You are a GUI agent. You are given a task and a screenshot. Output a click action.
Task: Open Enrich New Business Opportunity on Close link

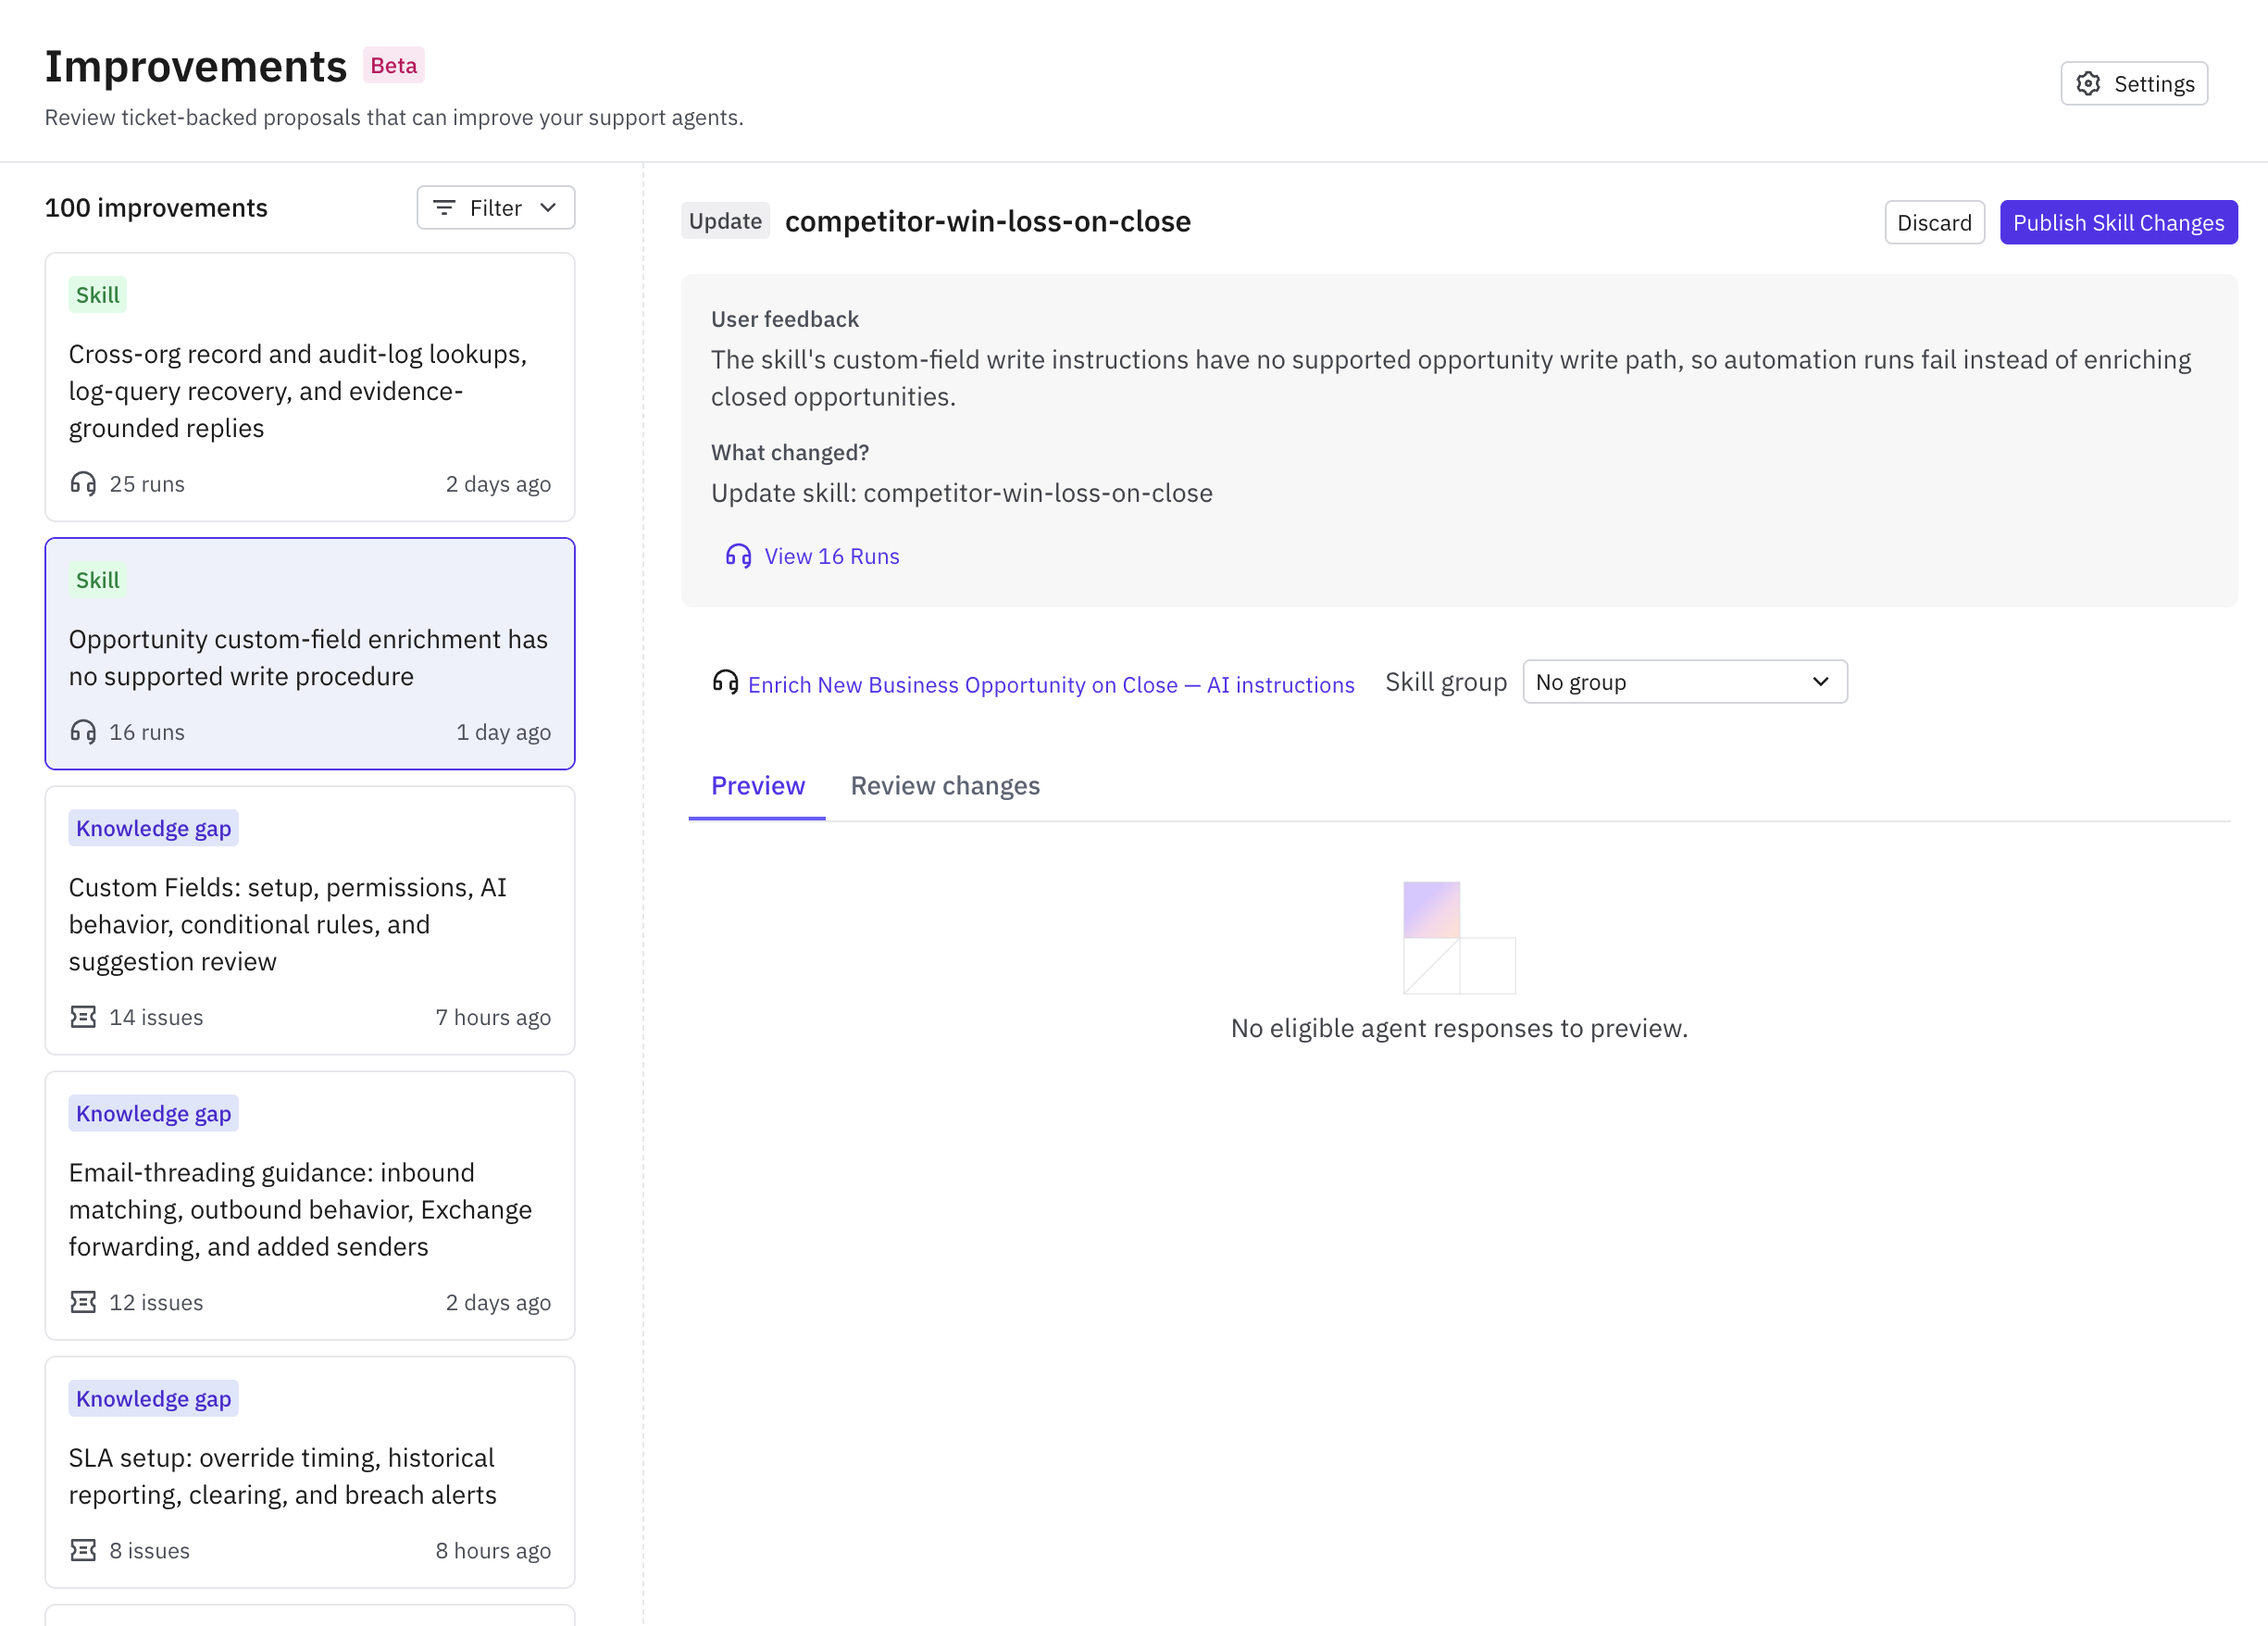point(1051,685)
